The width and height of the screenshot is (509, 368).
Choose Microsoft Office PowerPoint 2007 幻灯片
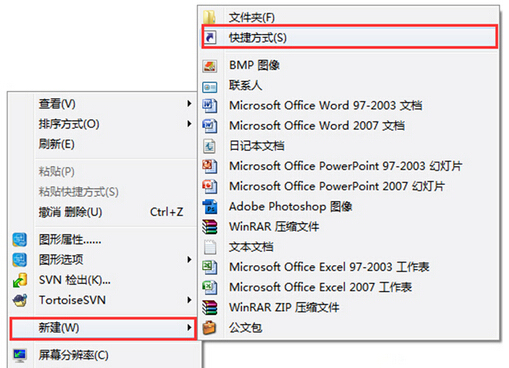349,186
